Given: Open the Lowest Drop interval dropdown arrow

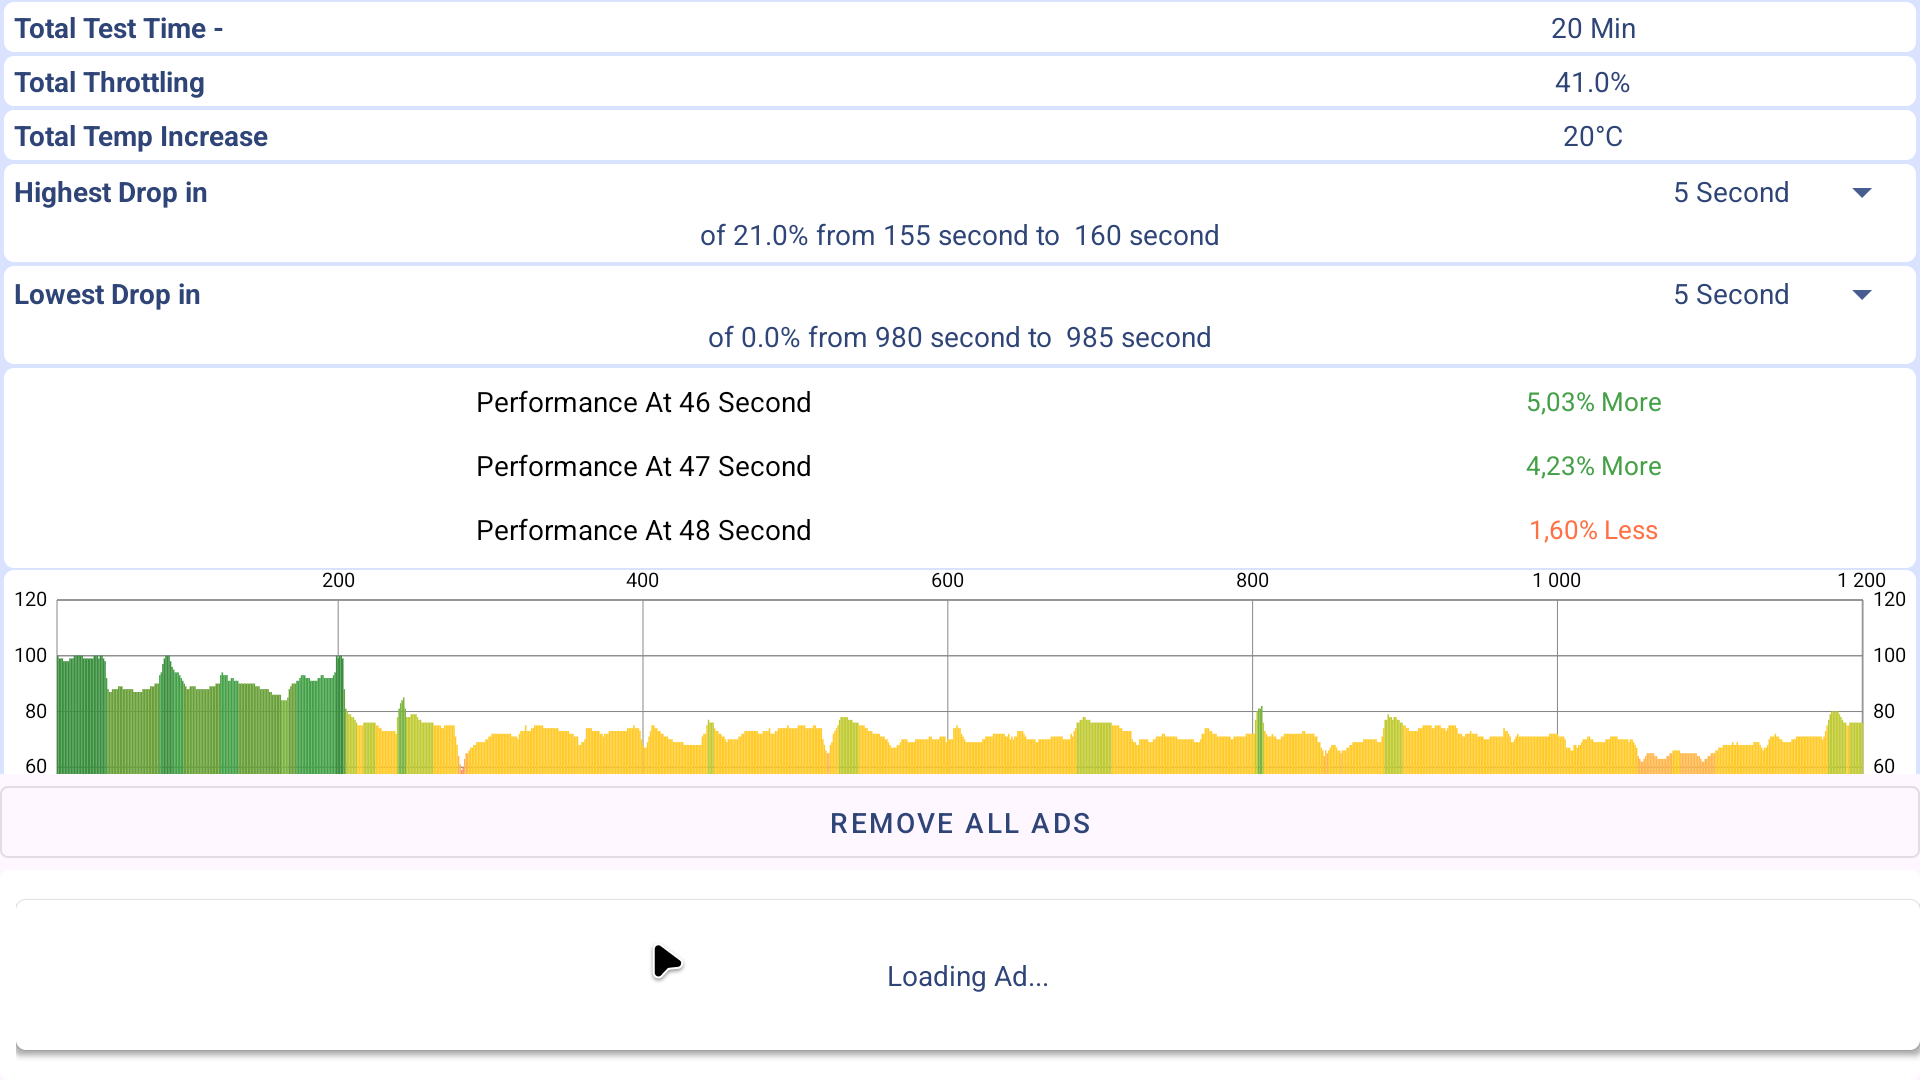Looking at the screenshot, I should [1861, 295].
